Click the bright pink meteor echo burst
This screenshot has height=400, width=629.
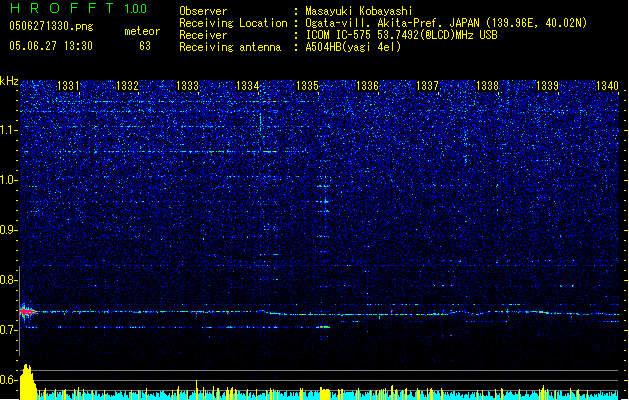pyautogui.click(x=27, y=312)
